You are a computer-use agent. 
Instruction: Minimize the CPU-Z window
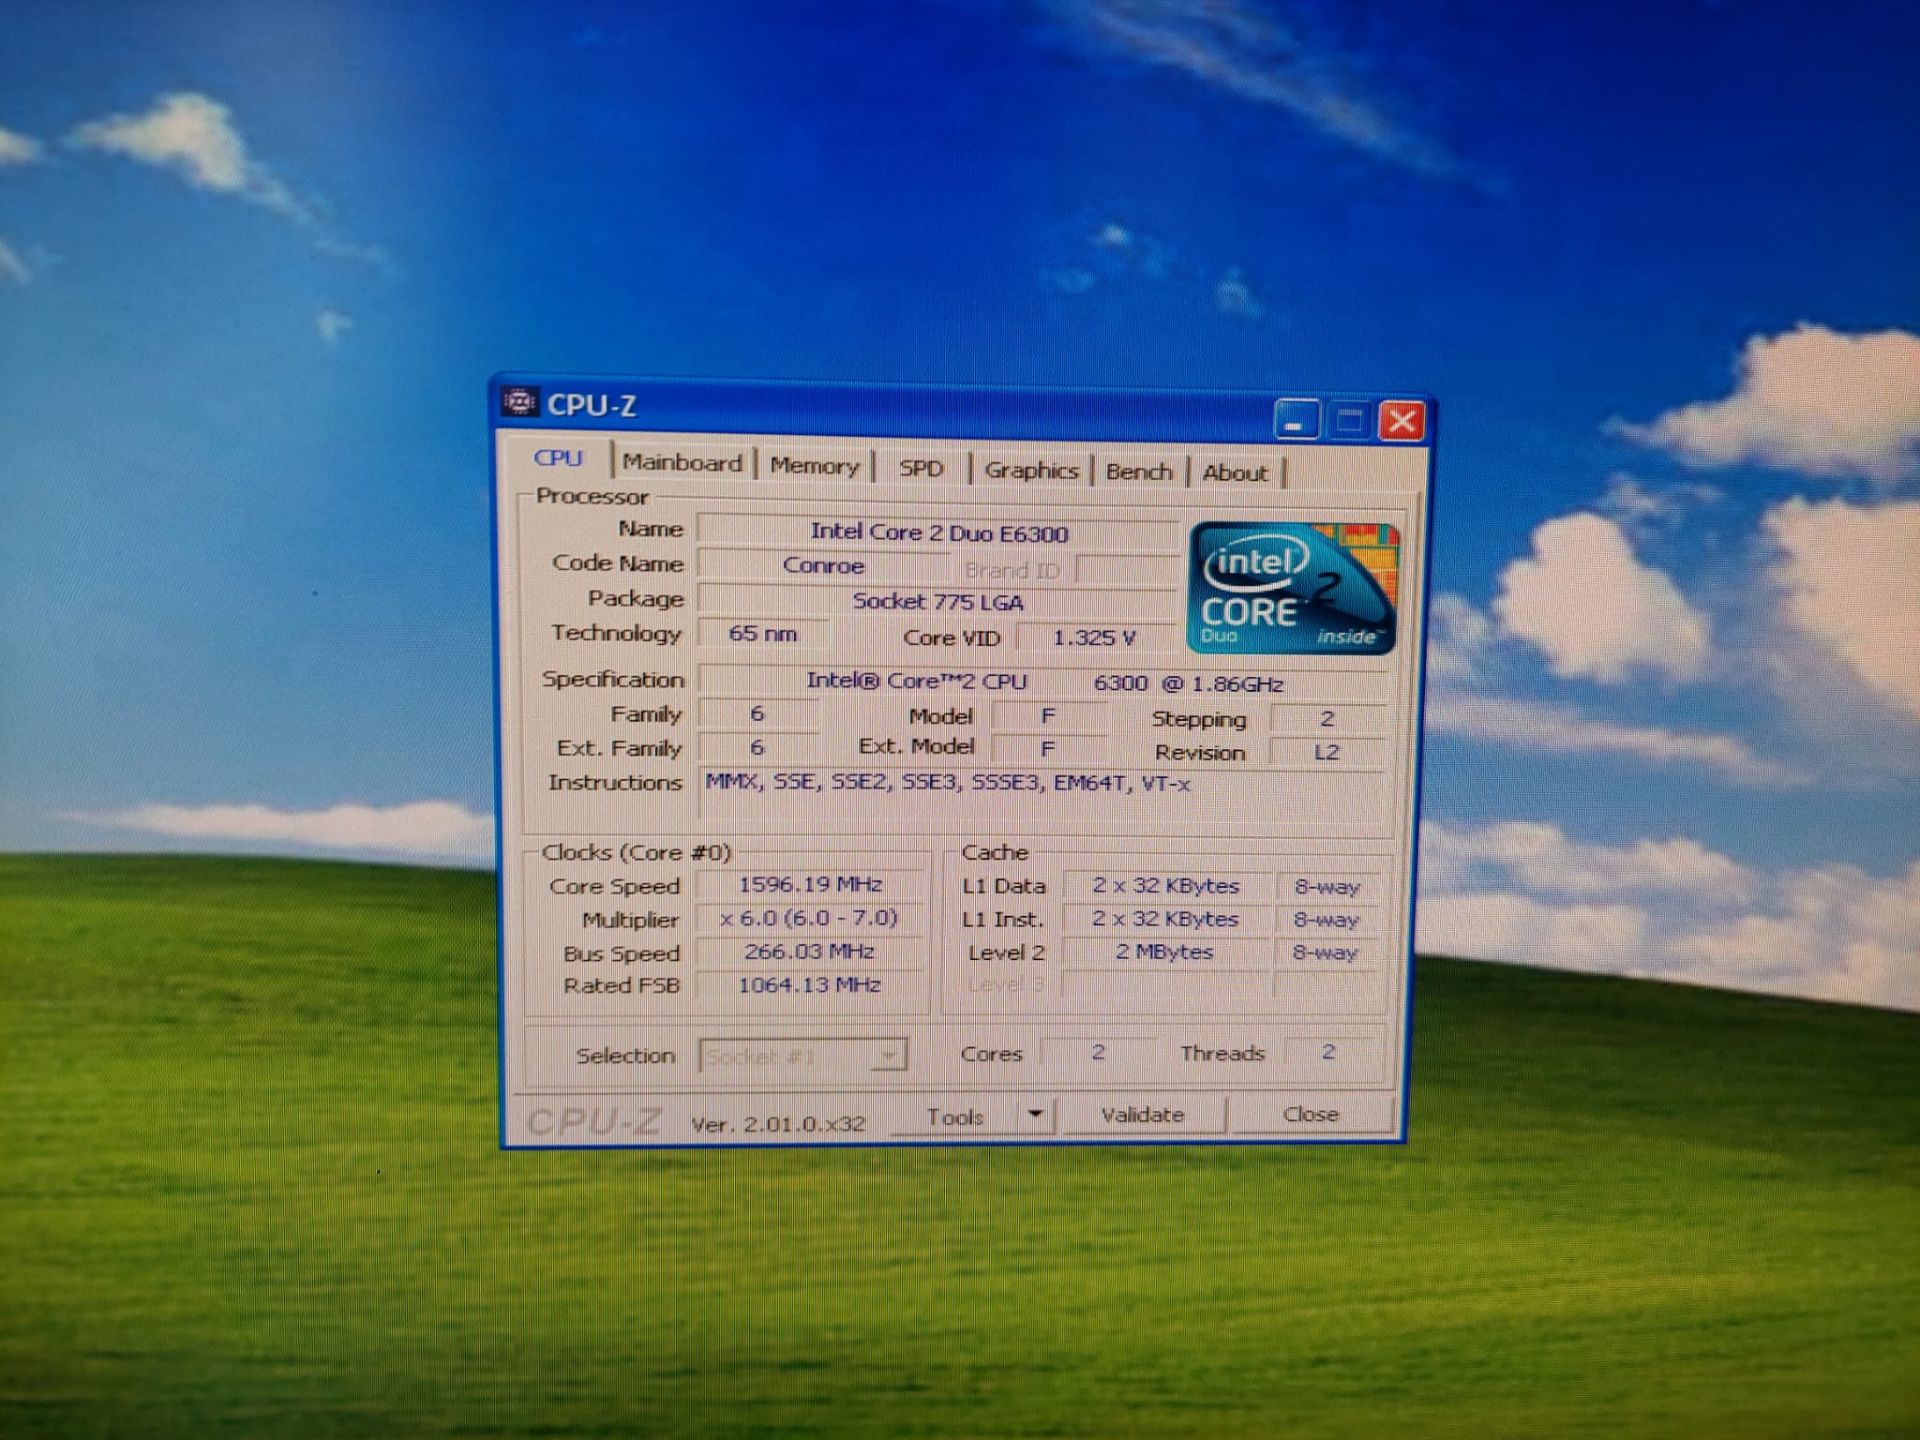(x=1296, y=420)
